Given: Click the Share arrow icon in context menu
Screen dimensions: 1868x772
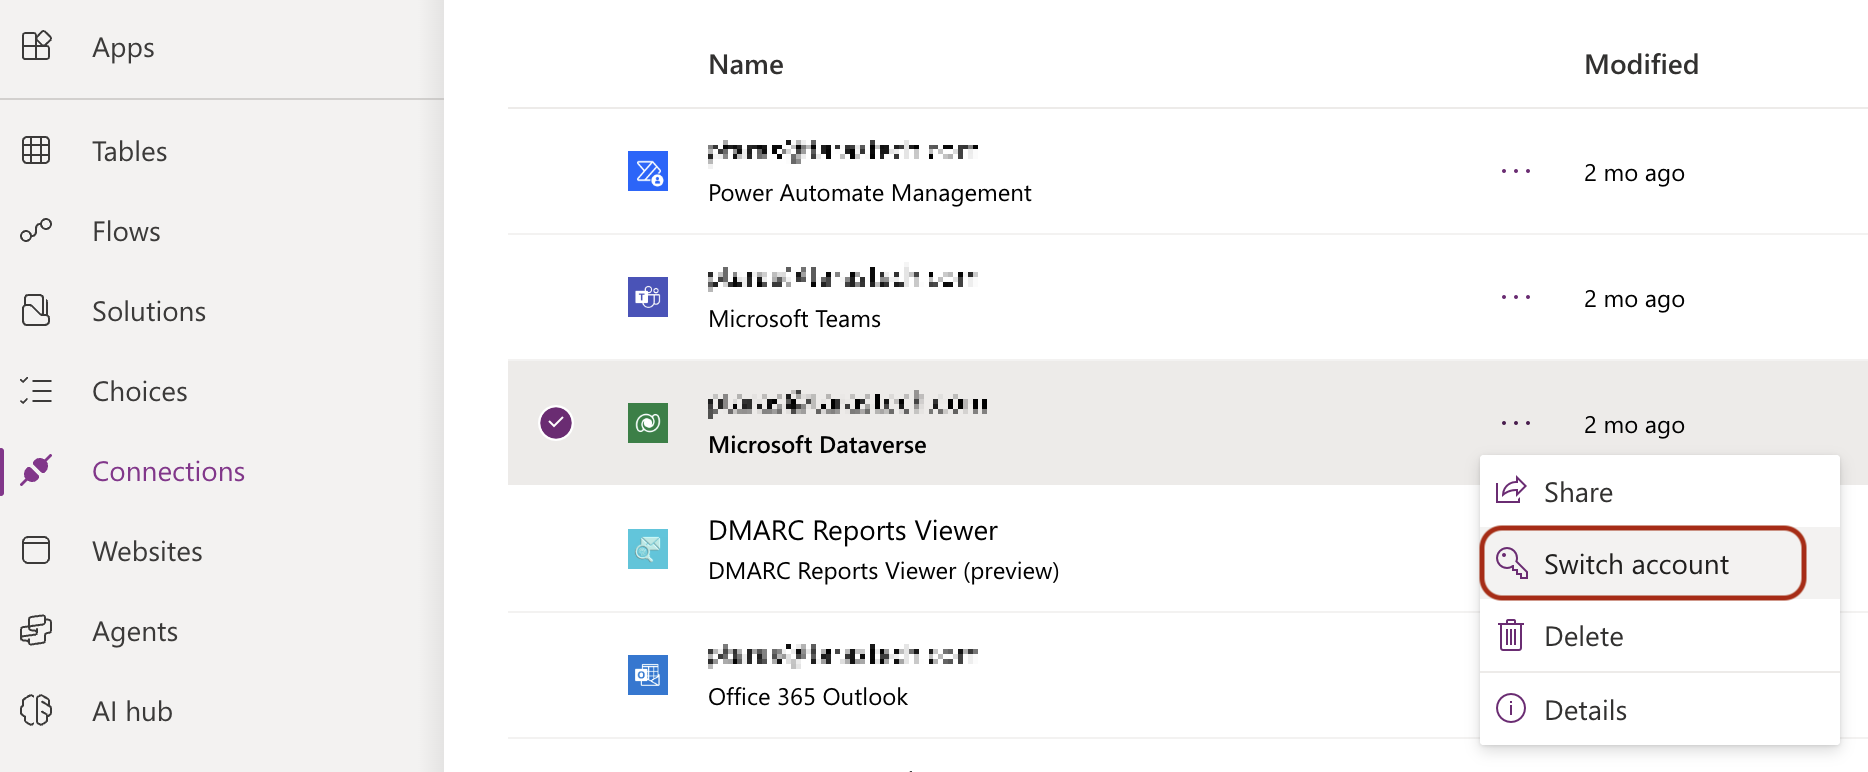Looking at the screenshot, I should 1511,491.
